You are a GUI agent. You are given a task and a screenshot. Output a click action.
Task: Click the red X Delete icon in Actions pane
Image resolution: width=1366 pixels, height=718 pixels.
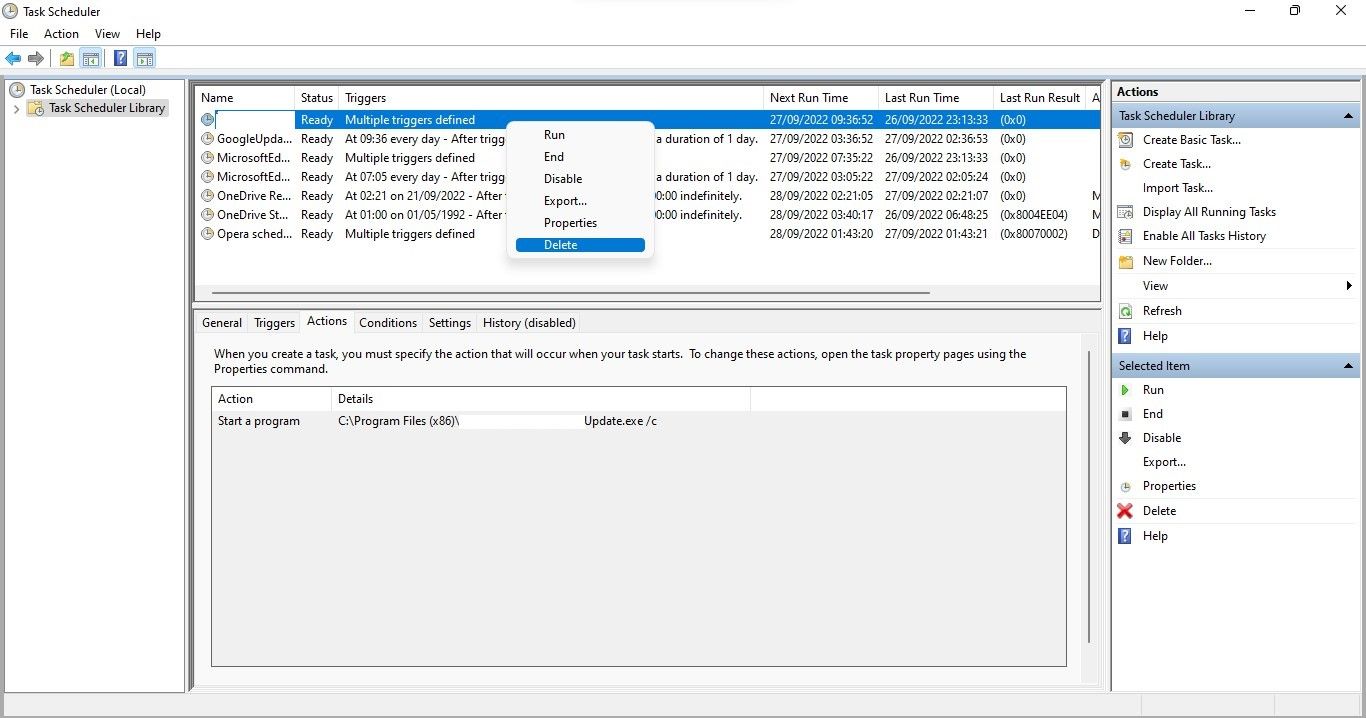(1125, 511)
